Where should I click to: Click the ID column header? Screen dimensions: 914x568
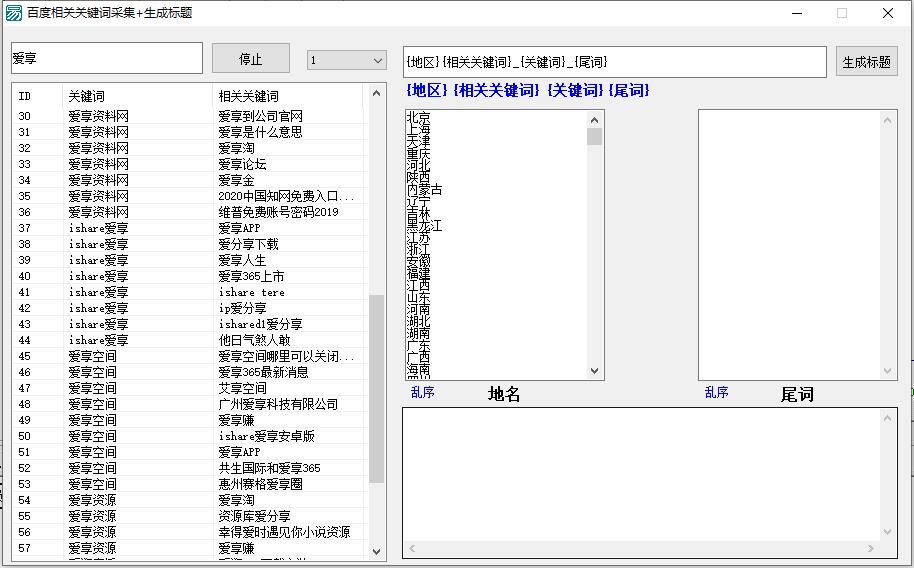(x=37, y=96)
